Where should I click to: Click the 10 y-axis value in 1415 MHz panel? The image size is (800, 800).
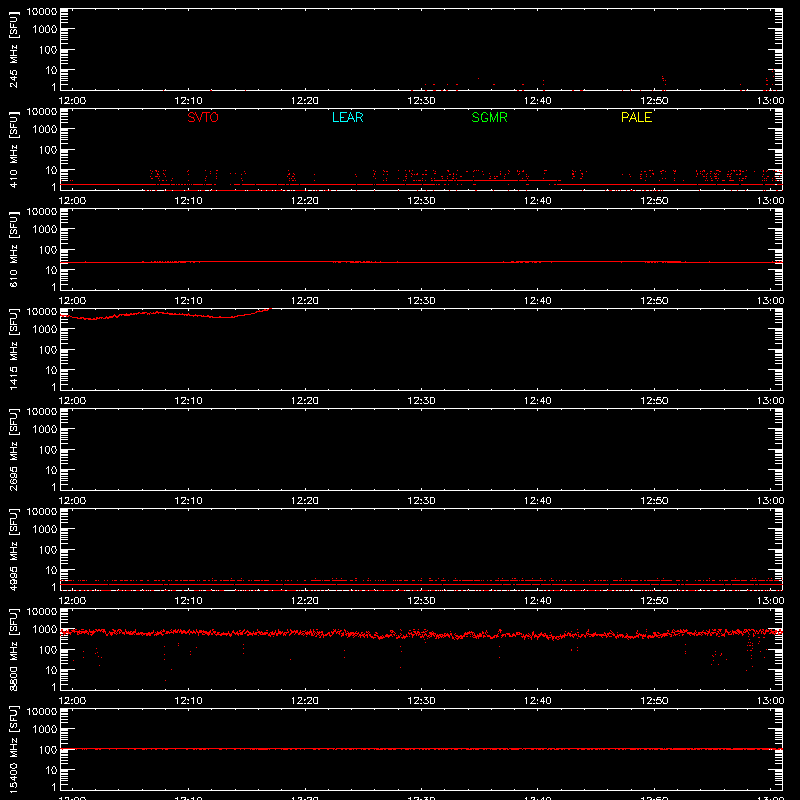click(x=51, y=370)
